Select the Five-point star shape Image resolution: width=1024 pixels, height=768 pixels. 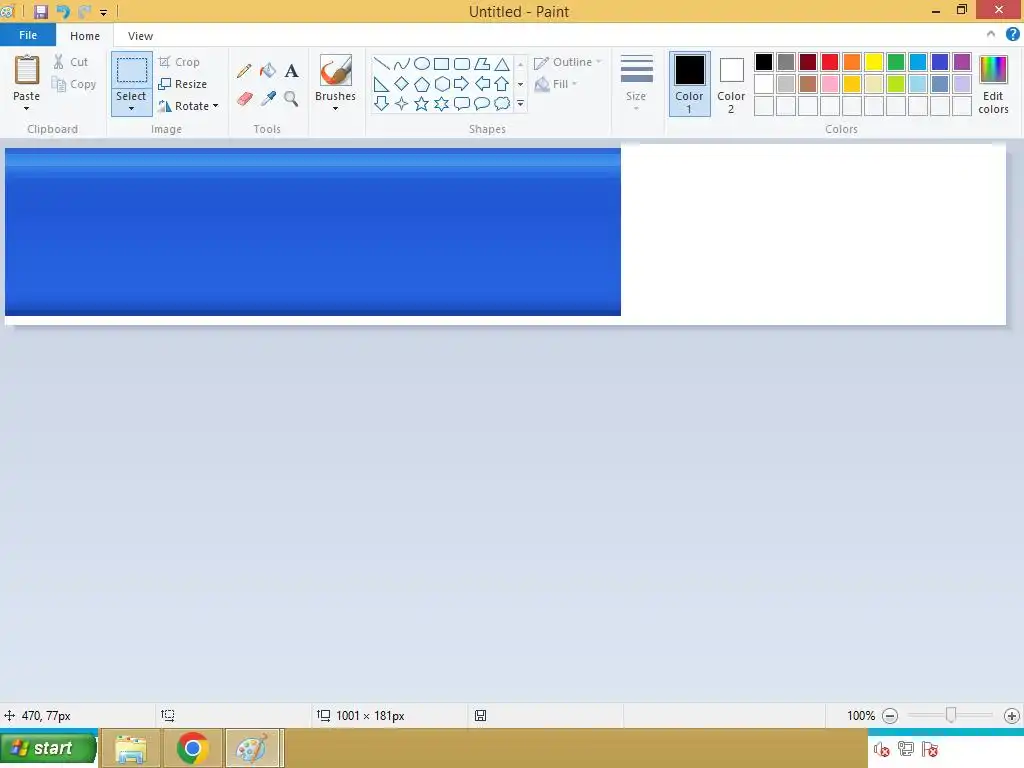point(422,104)
